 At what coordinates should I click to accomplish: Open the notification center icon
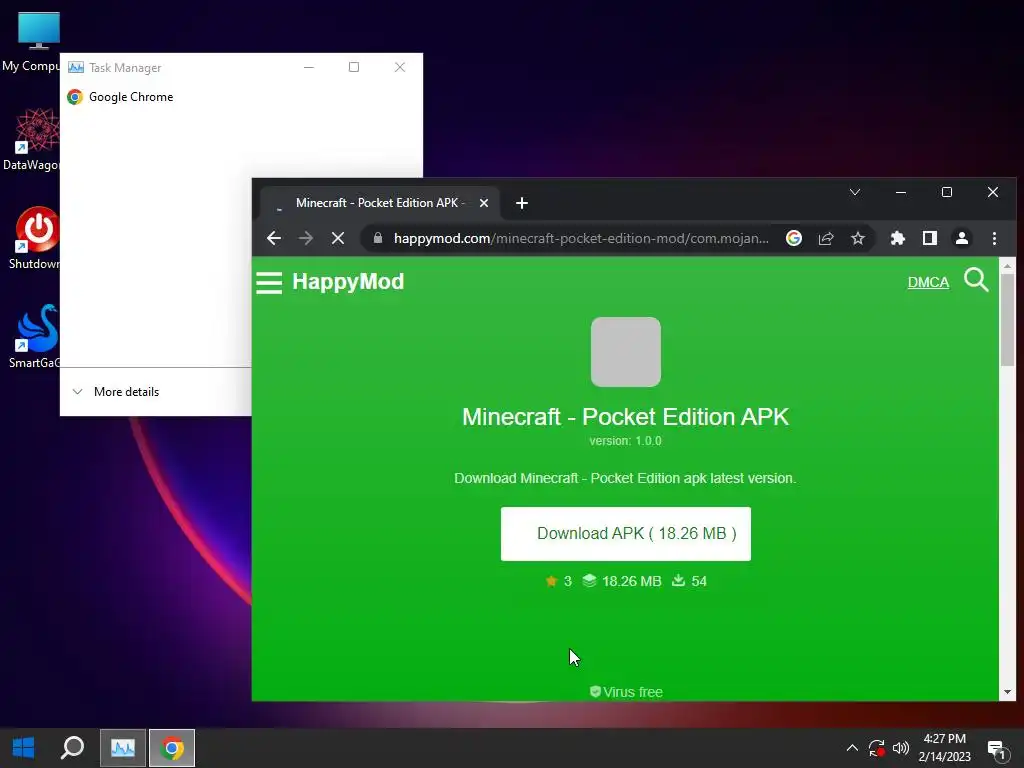click(x=997, y=749)
